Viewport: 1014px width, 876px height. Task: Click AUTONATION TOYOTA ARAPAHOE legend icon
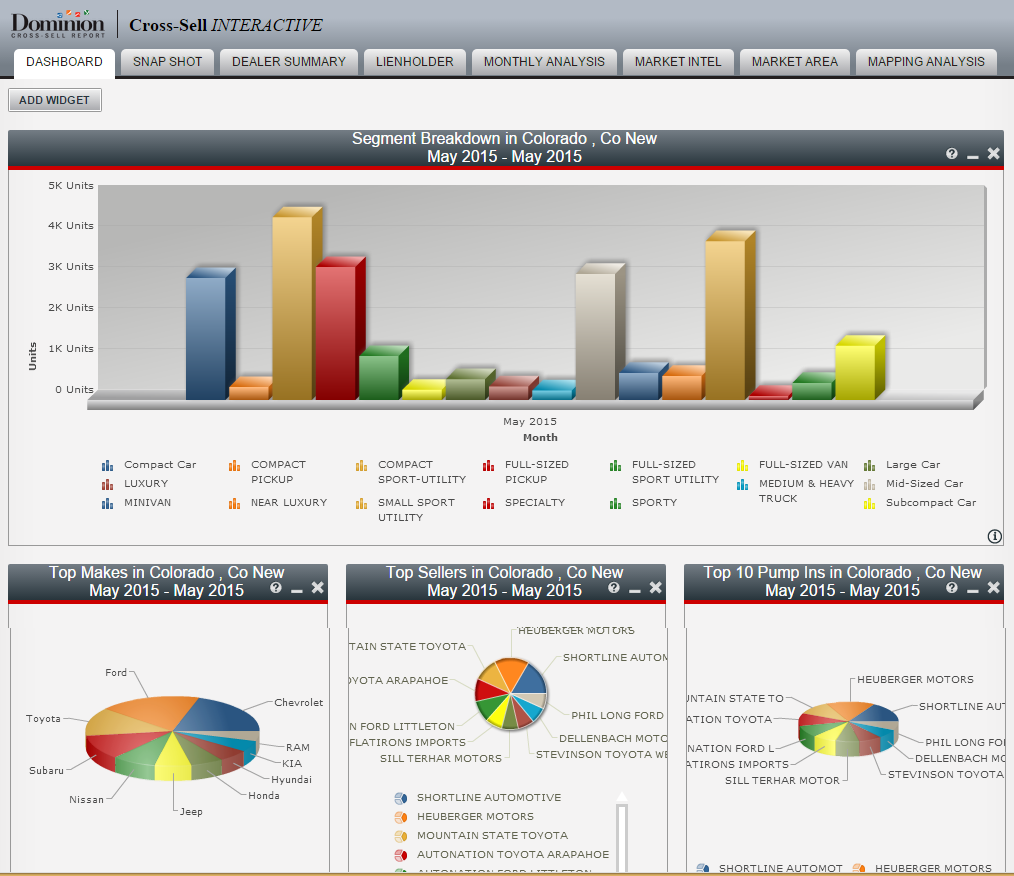click(x=401, y=855)
